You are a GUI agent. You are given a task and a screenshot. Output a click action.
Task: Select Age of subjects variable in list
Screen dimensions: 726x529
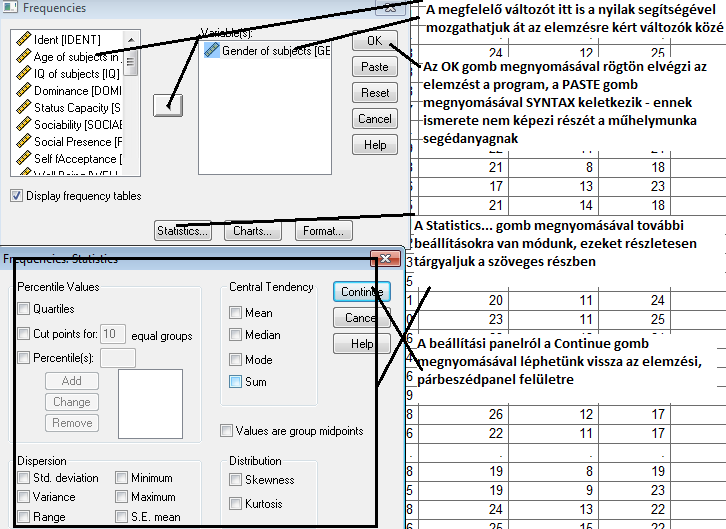[75, 57]
